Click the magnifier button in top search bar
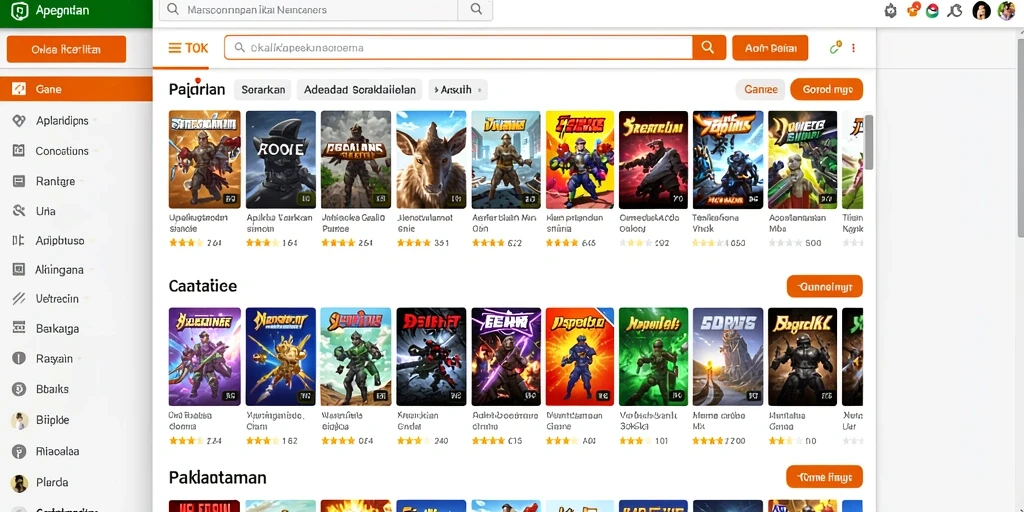This screenshot has width=1024, height=512. click(476, 9)
